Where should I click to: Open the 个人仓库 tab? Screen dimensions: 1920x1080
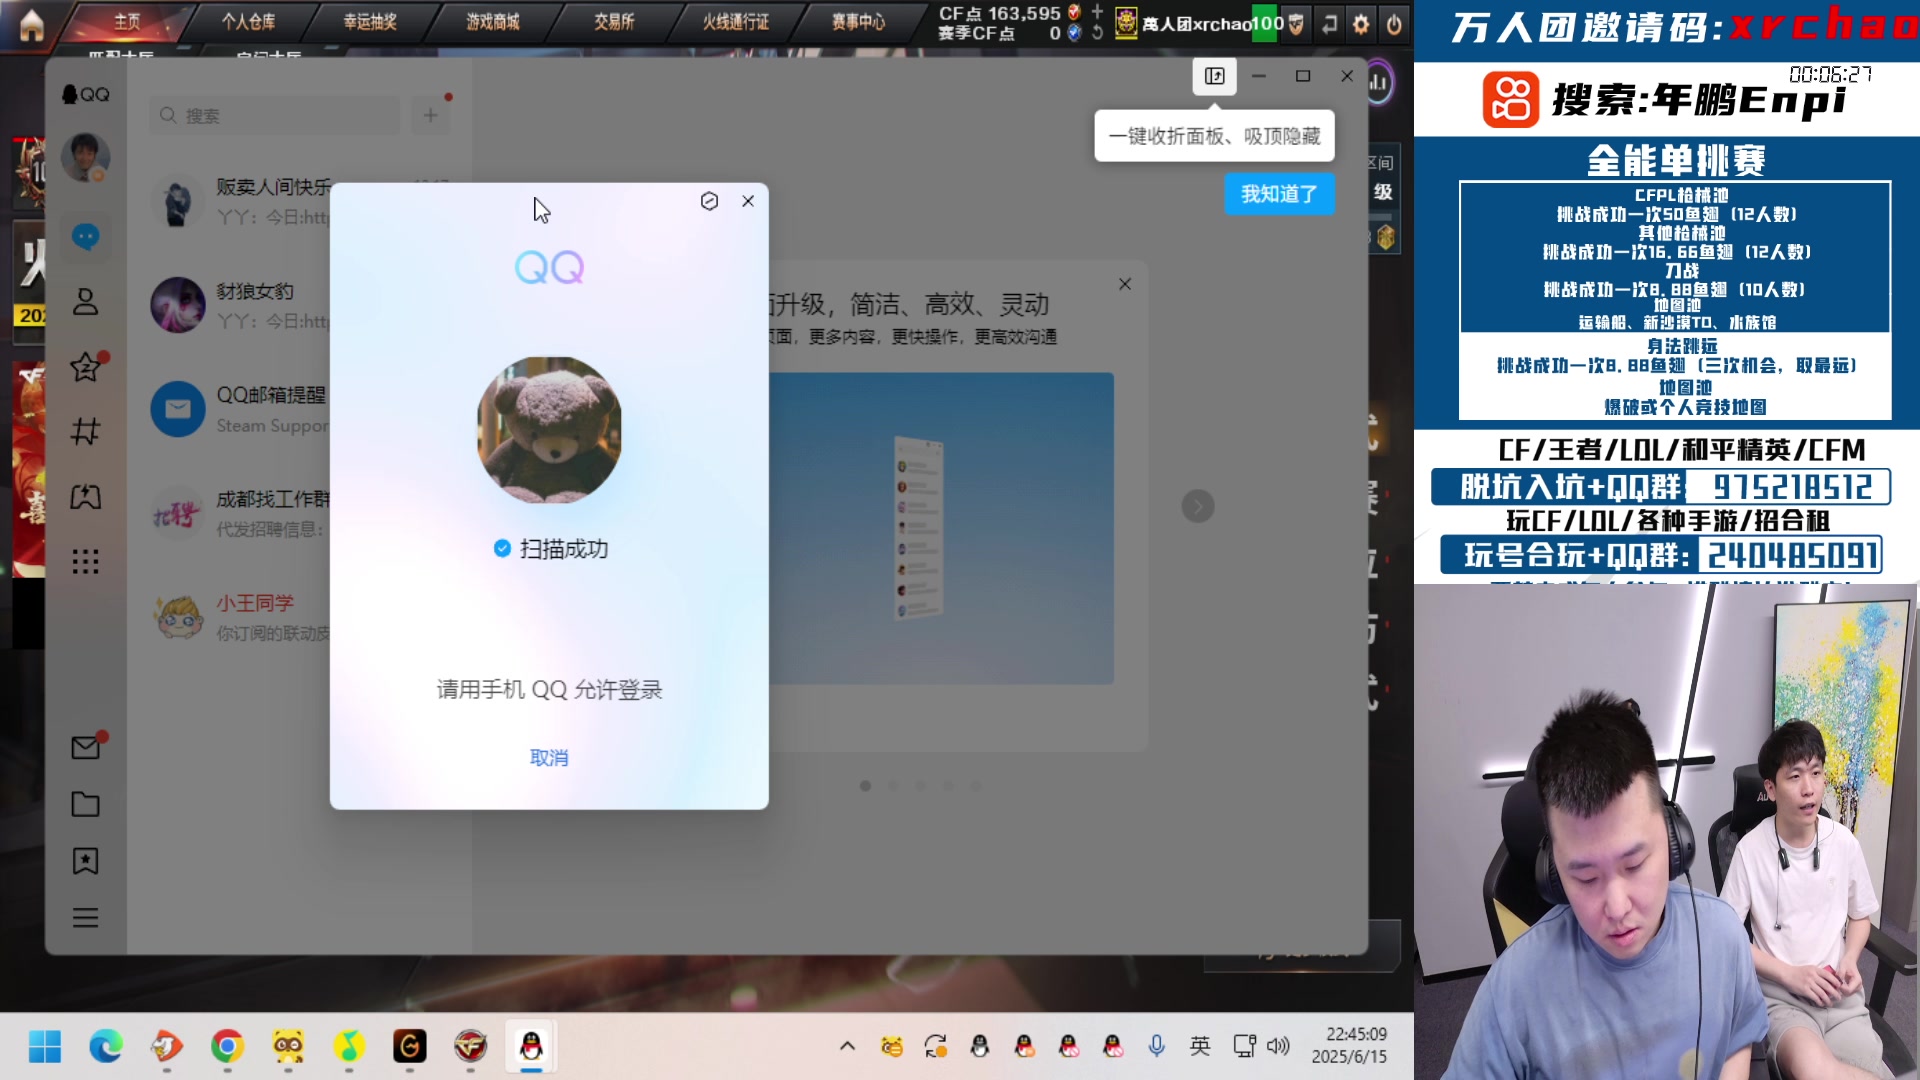248,22
